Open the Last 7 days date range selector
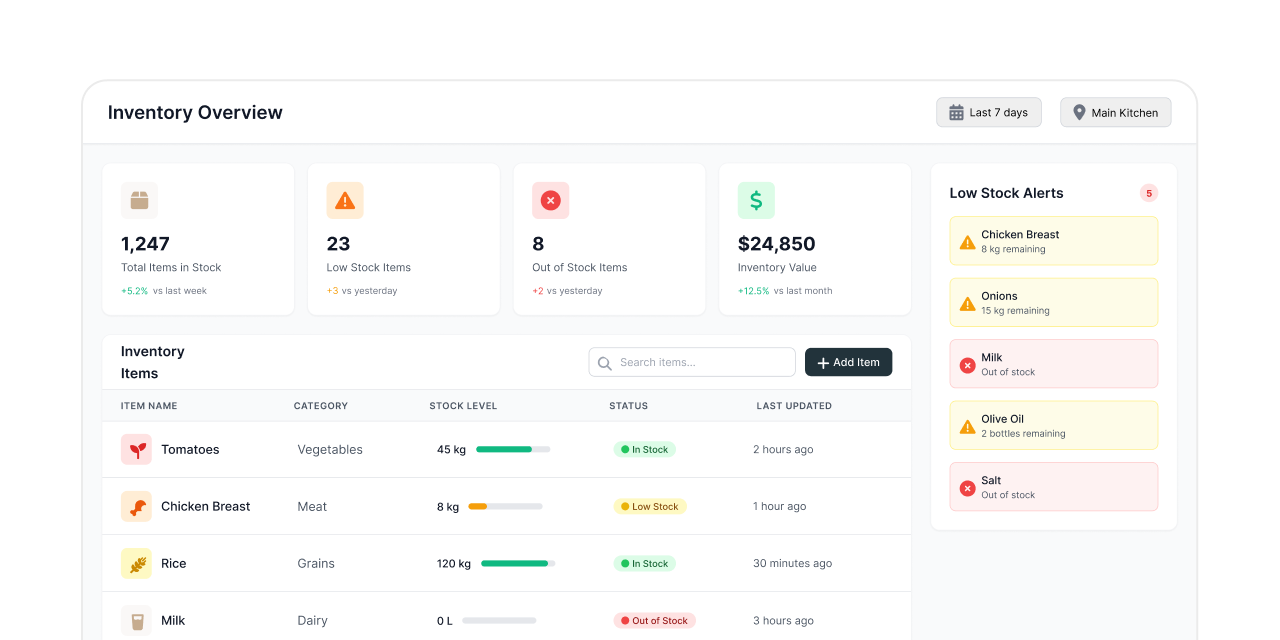 [988, 112]
